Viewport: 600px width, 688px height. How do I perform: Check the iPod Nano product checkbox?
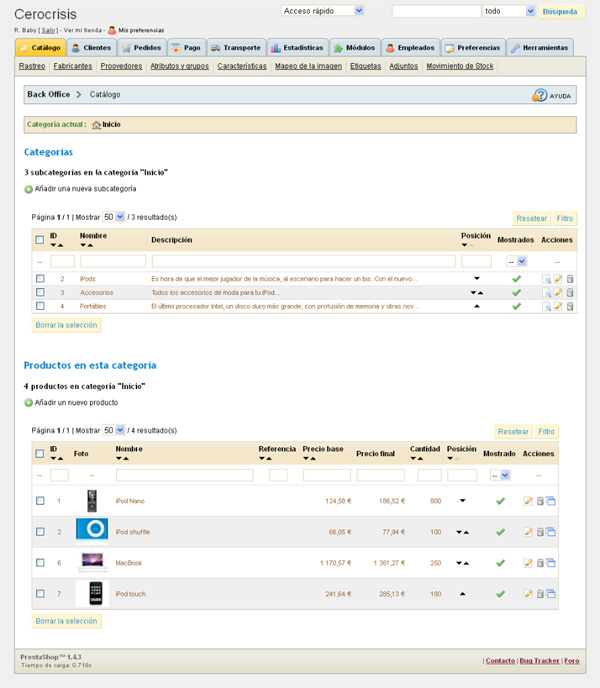pyautogui.click(x=40, y=500)
